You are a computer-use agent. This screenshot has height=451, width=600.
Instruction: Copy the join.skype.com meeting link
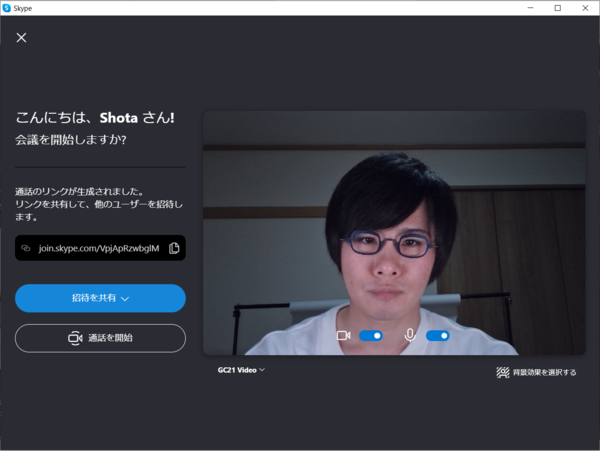174,248
